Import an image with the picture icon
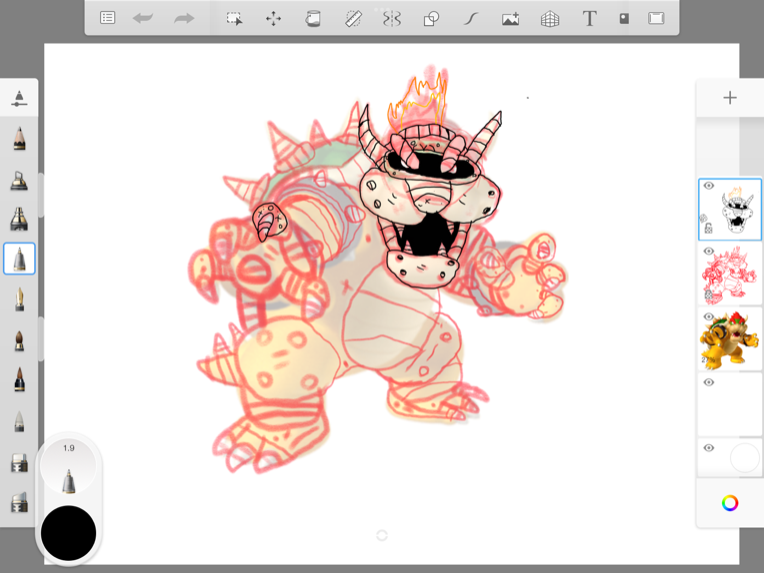The height and width of the screenshot is (573, 764). (x=510, y=19)
